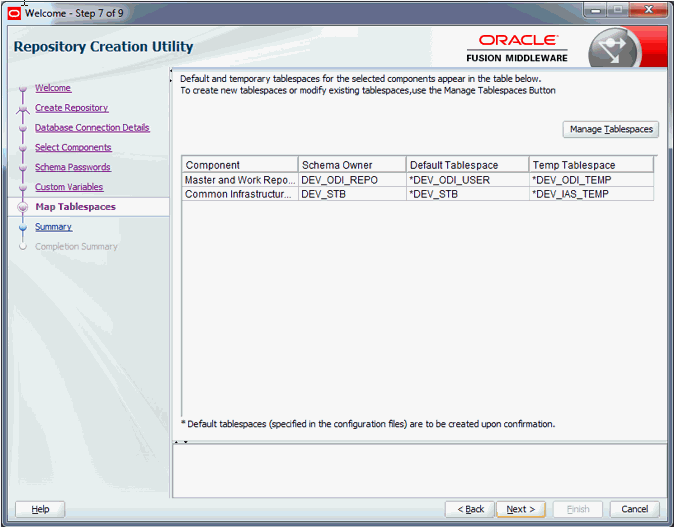Click the Manage Tablespaces button
674x527 pixels.
611,129
